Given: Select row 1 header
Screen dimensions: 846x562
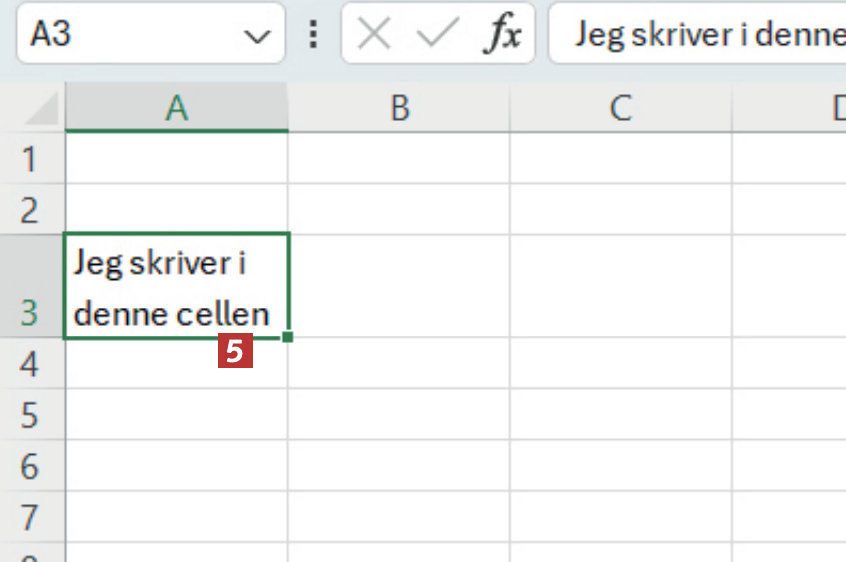Looking at the screenshot, I should tap(30, 159).
